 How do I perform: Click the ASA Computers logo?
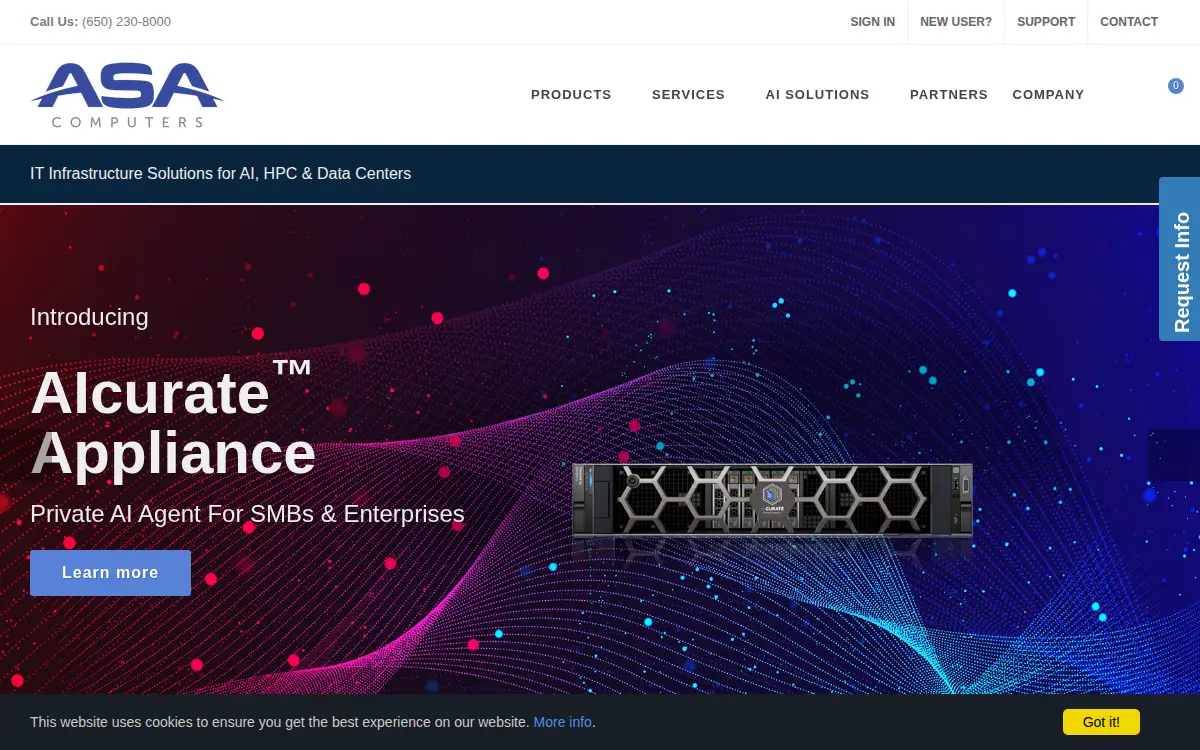(128, 95)
